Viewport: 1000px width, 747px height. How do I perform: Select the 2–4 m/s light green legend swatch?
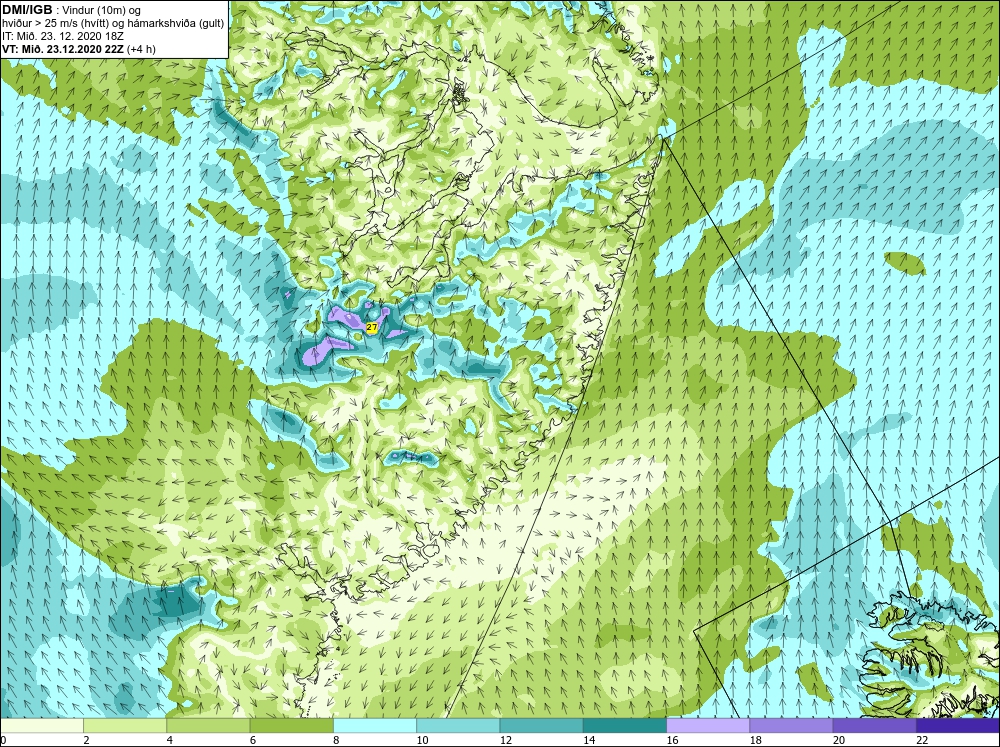pyautogui.click(x=125, y=725)
